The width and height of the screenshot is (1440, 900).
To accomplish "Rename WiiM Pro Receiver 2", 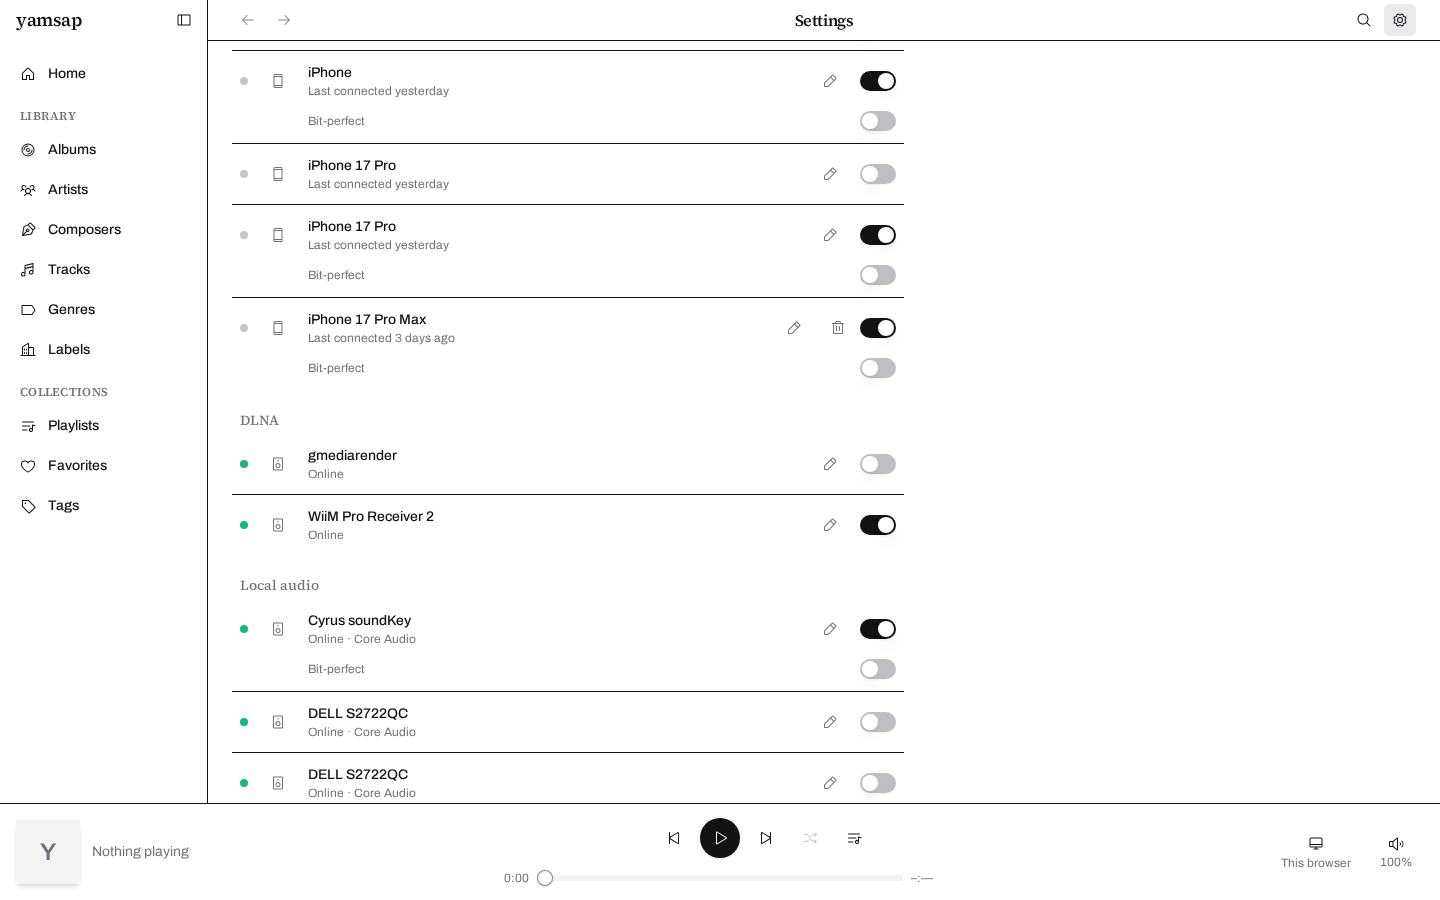I will 830,525.
